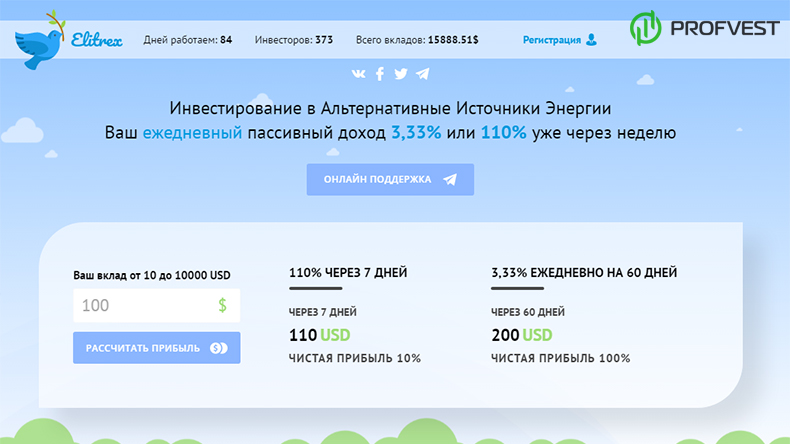The height and width of the screenshot is (444, 790).
Task: Open the Twitter page icon
Action: click(401, 74)
